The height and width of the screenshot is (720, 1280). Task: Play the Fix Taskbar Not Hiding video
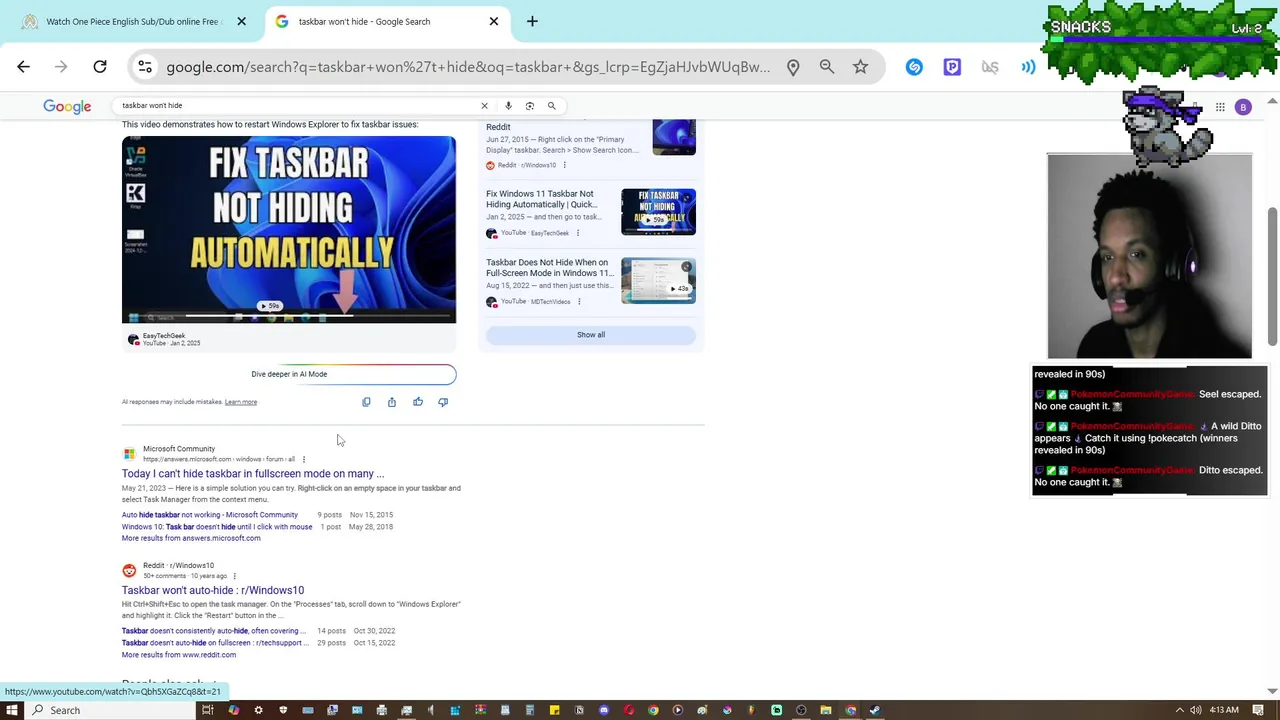point(289,229)
